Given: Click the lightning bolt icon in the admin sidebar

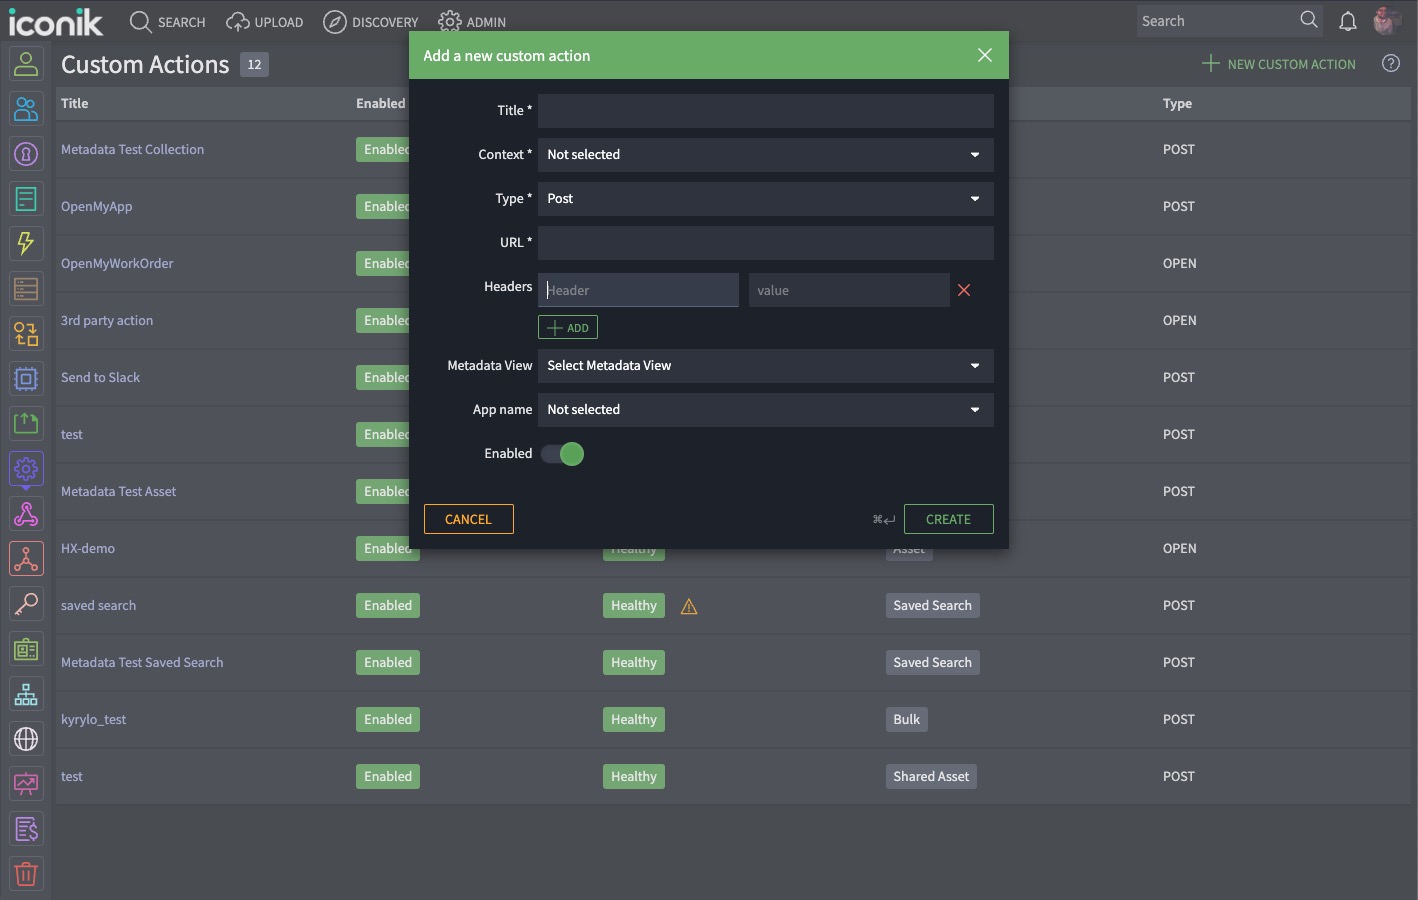Looking at the screenshot, I should (x=26, y=243).
